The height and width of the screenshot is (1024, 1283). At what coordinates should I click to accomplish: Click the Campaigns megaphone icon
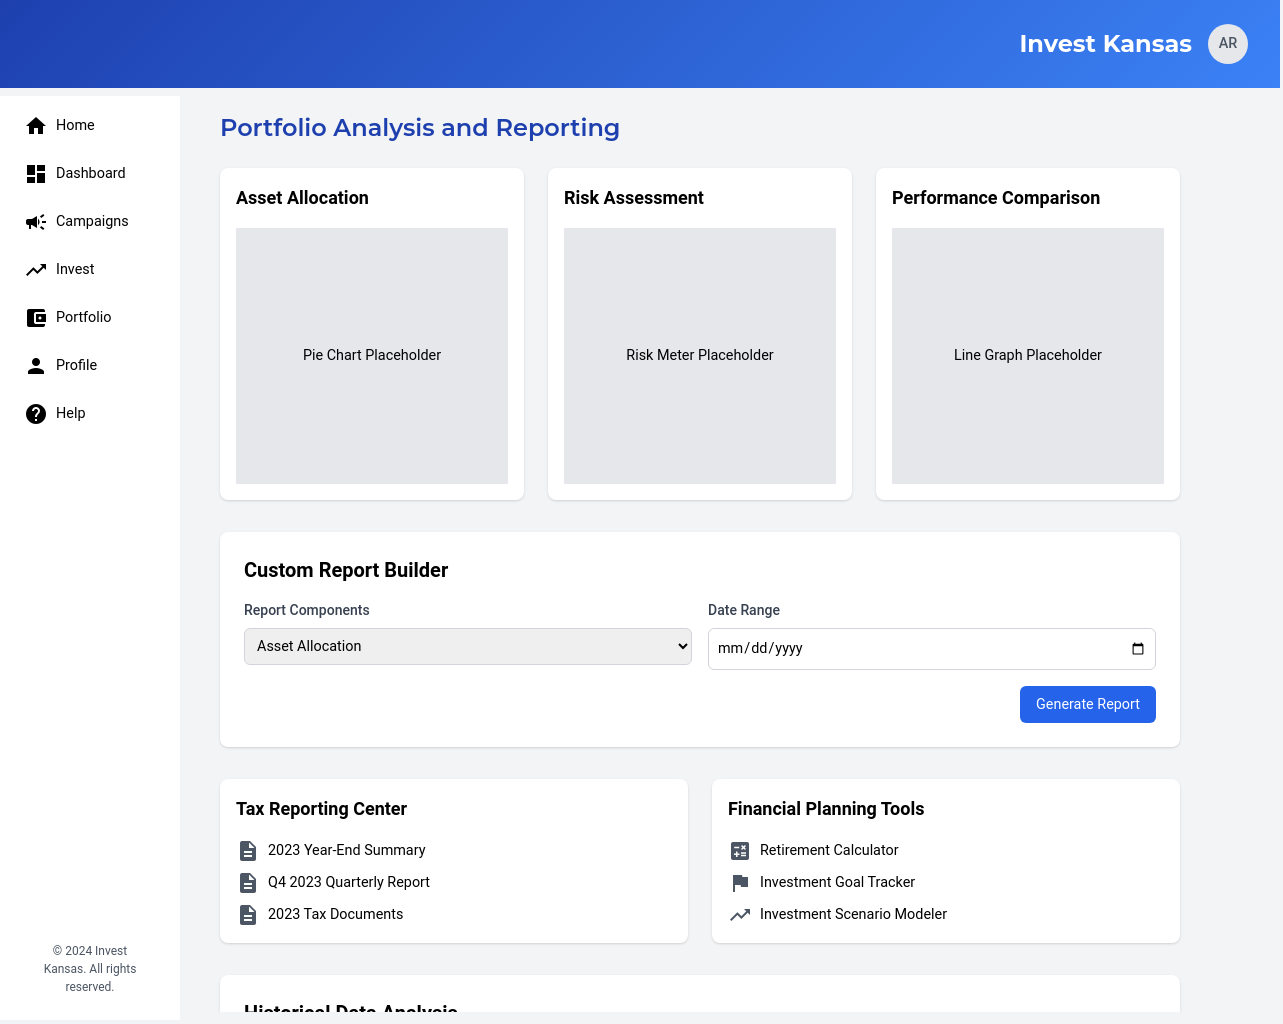[x=36, y=222]
